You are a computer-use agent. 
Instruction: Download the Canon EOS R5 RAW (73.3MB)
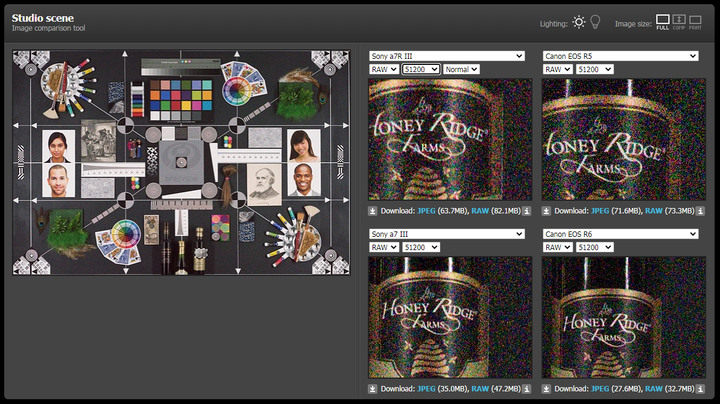pos(653,211)
